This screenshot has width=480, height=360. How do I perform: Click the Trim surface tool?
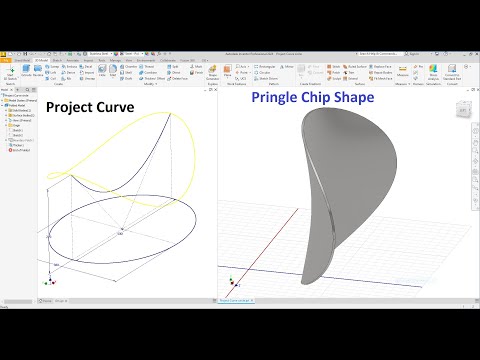pos(349,72)
